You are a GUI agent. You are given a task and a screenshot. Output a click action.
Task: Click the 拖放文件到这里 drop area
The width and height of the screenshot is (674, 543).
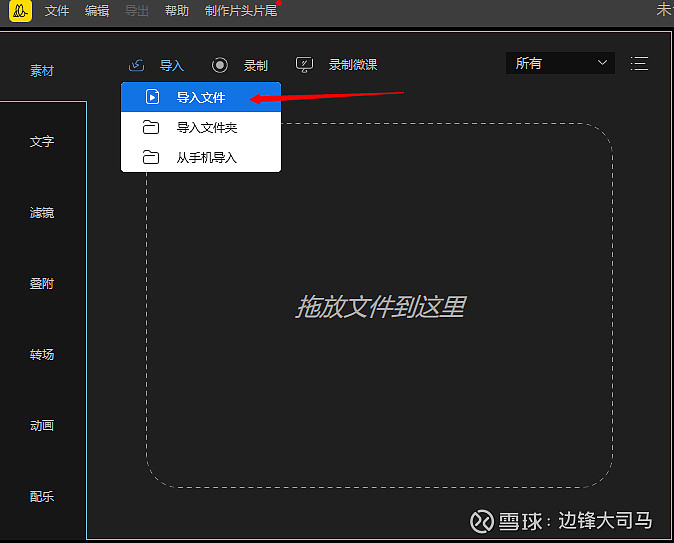click(x=380, y=307)
